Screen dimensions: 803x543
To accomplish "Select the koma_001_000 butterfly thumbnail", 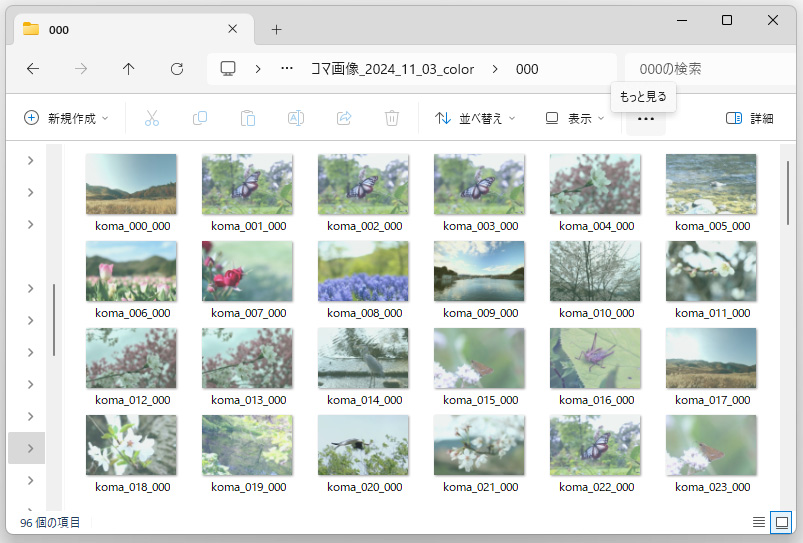I will (x=247, y=184).
